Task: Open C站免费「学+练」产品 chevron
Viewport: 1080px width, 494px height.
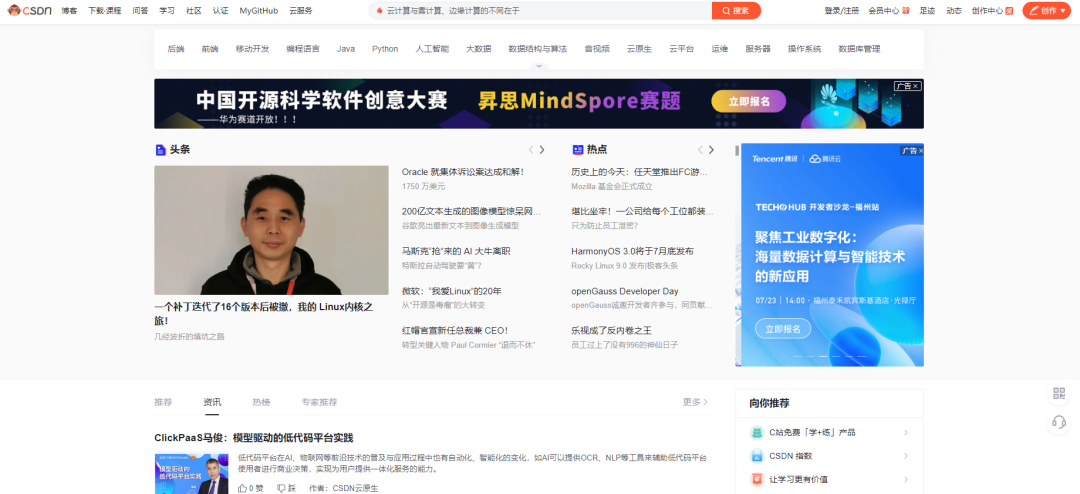Action: pos(906,433)
